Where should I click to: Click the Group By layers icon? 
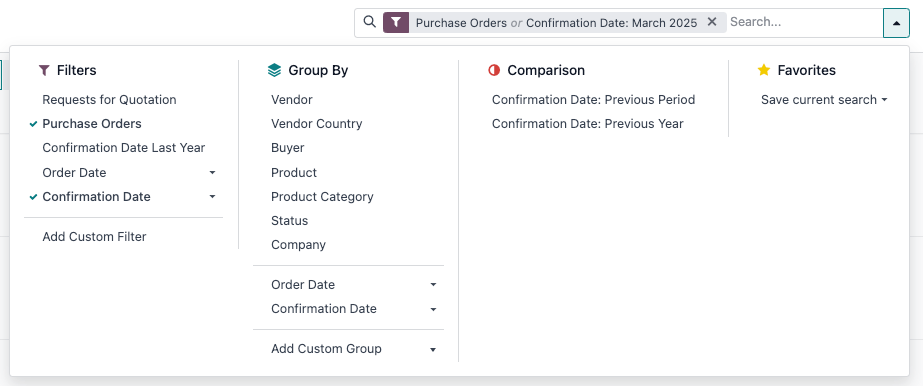274,71
